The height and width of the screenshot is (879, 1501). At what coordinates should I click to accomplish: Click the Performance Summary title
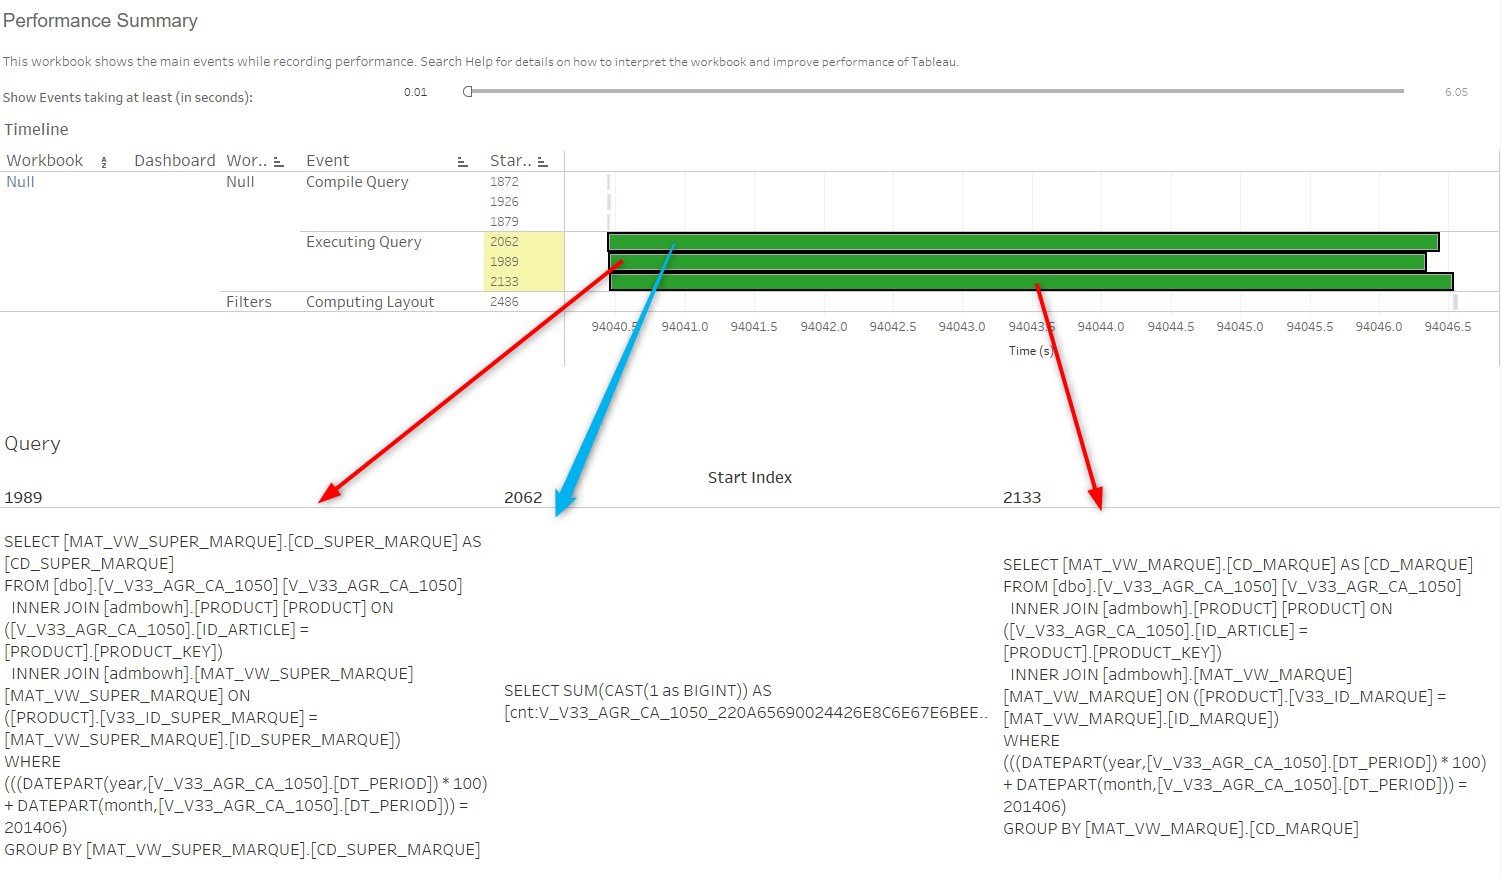pos(100,21)
